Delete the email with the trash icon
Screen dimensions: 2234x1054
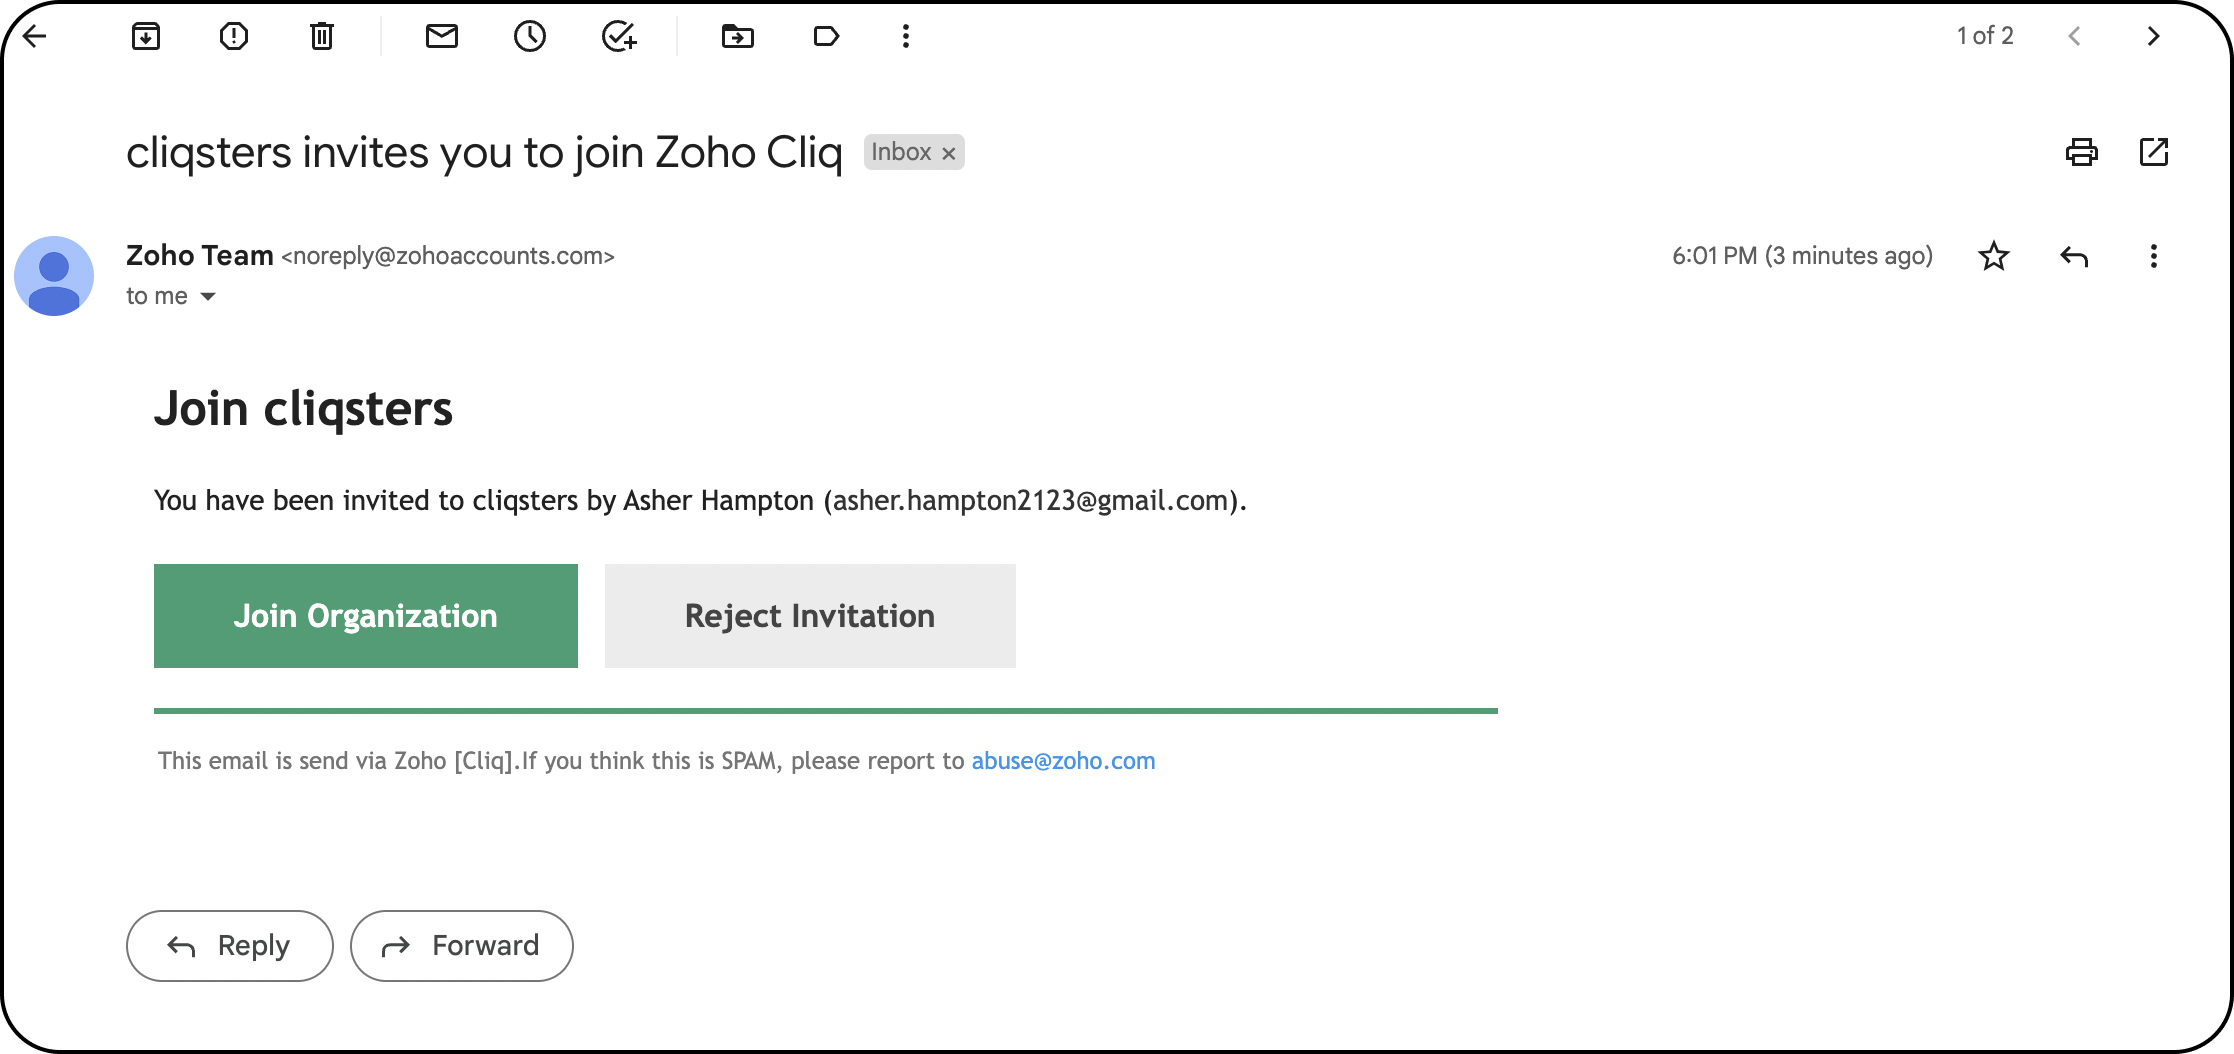(321, 37)
